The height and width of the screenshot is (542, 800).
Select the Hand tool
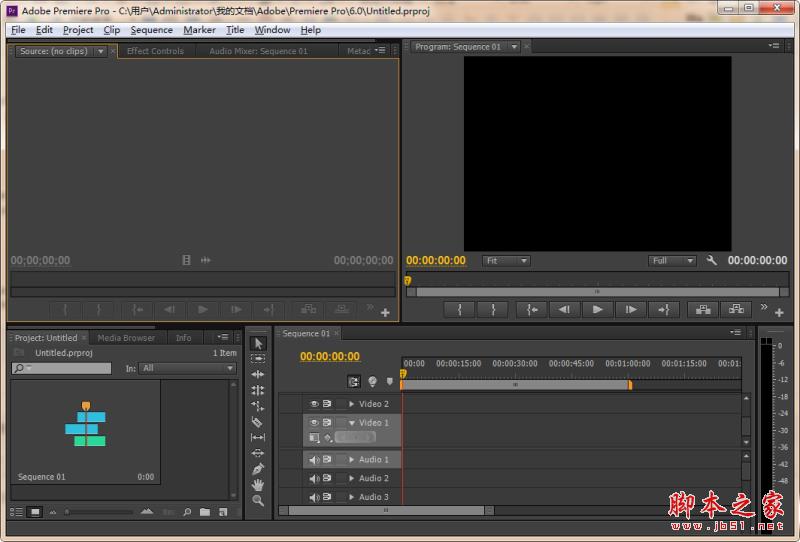258,484
